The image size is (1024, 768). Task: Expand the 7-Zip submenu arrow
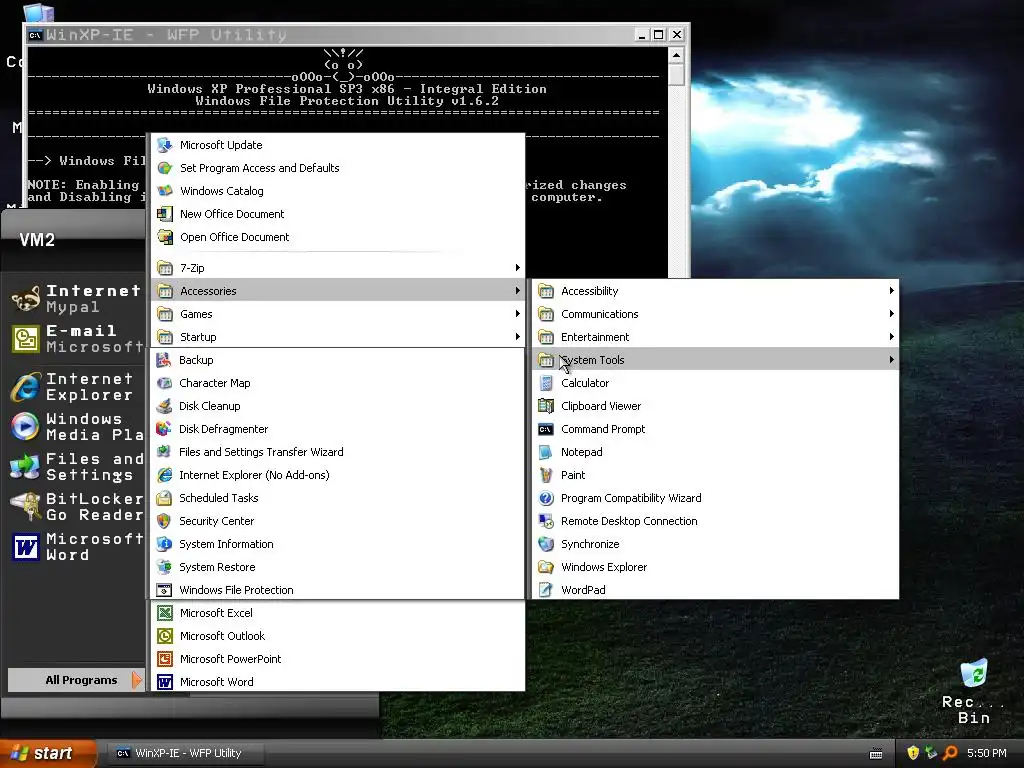pyautogui.click(x=517, y=268)
